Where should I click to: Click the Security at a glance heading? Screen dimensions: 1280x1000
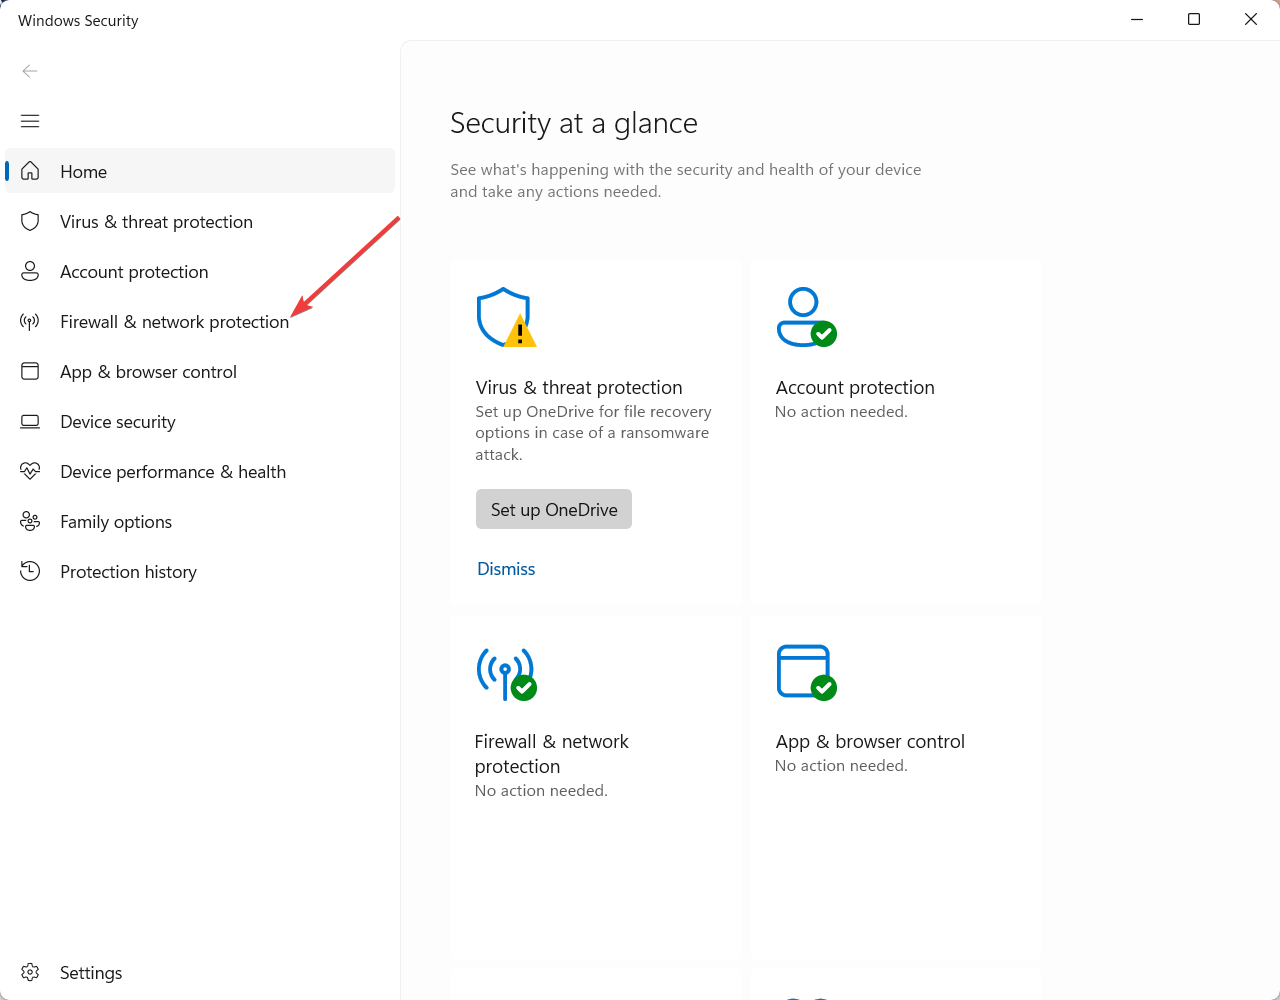[574, 123]
